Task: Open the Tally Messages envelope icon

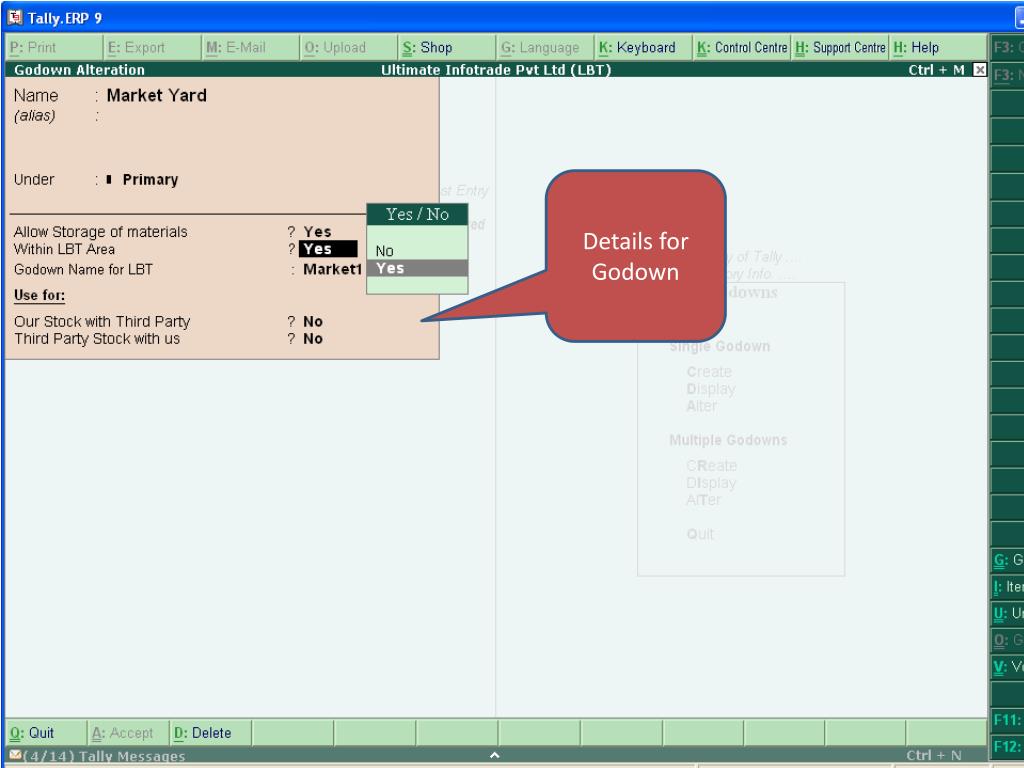Action: point(16,756)
